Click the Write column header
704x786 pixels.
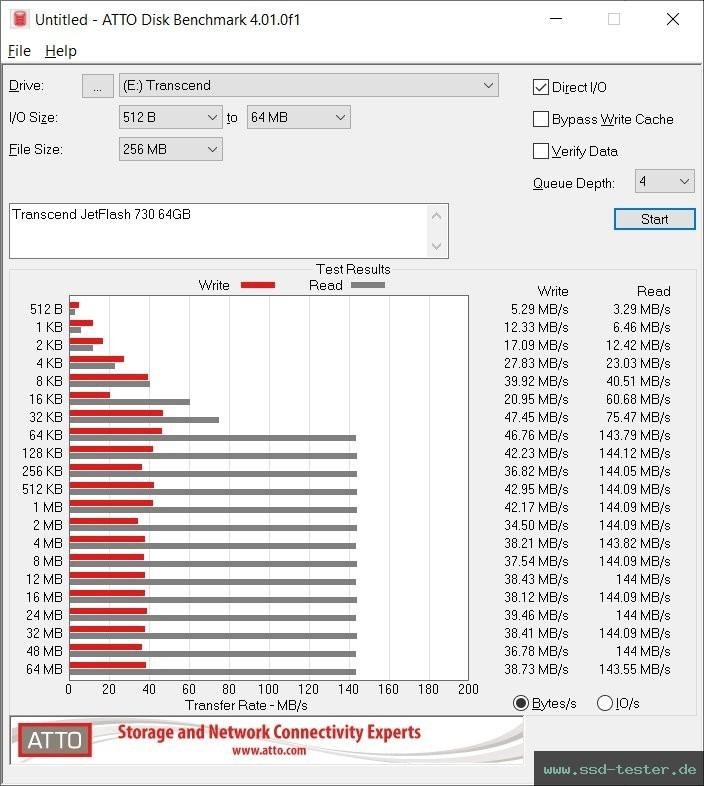(553, 291)
